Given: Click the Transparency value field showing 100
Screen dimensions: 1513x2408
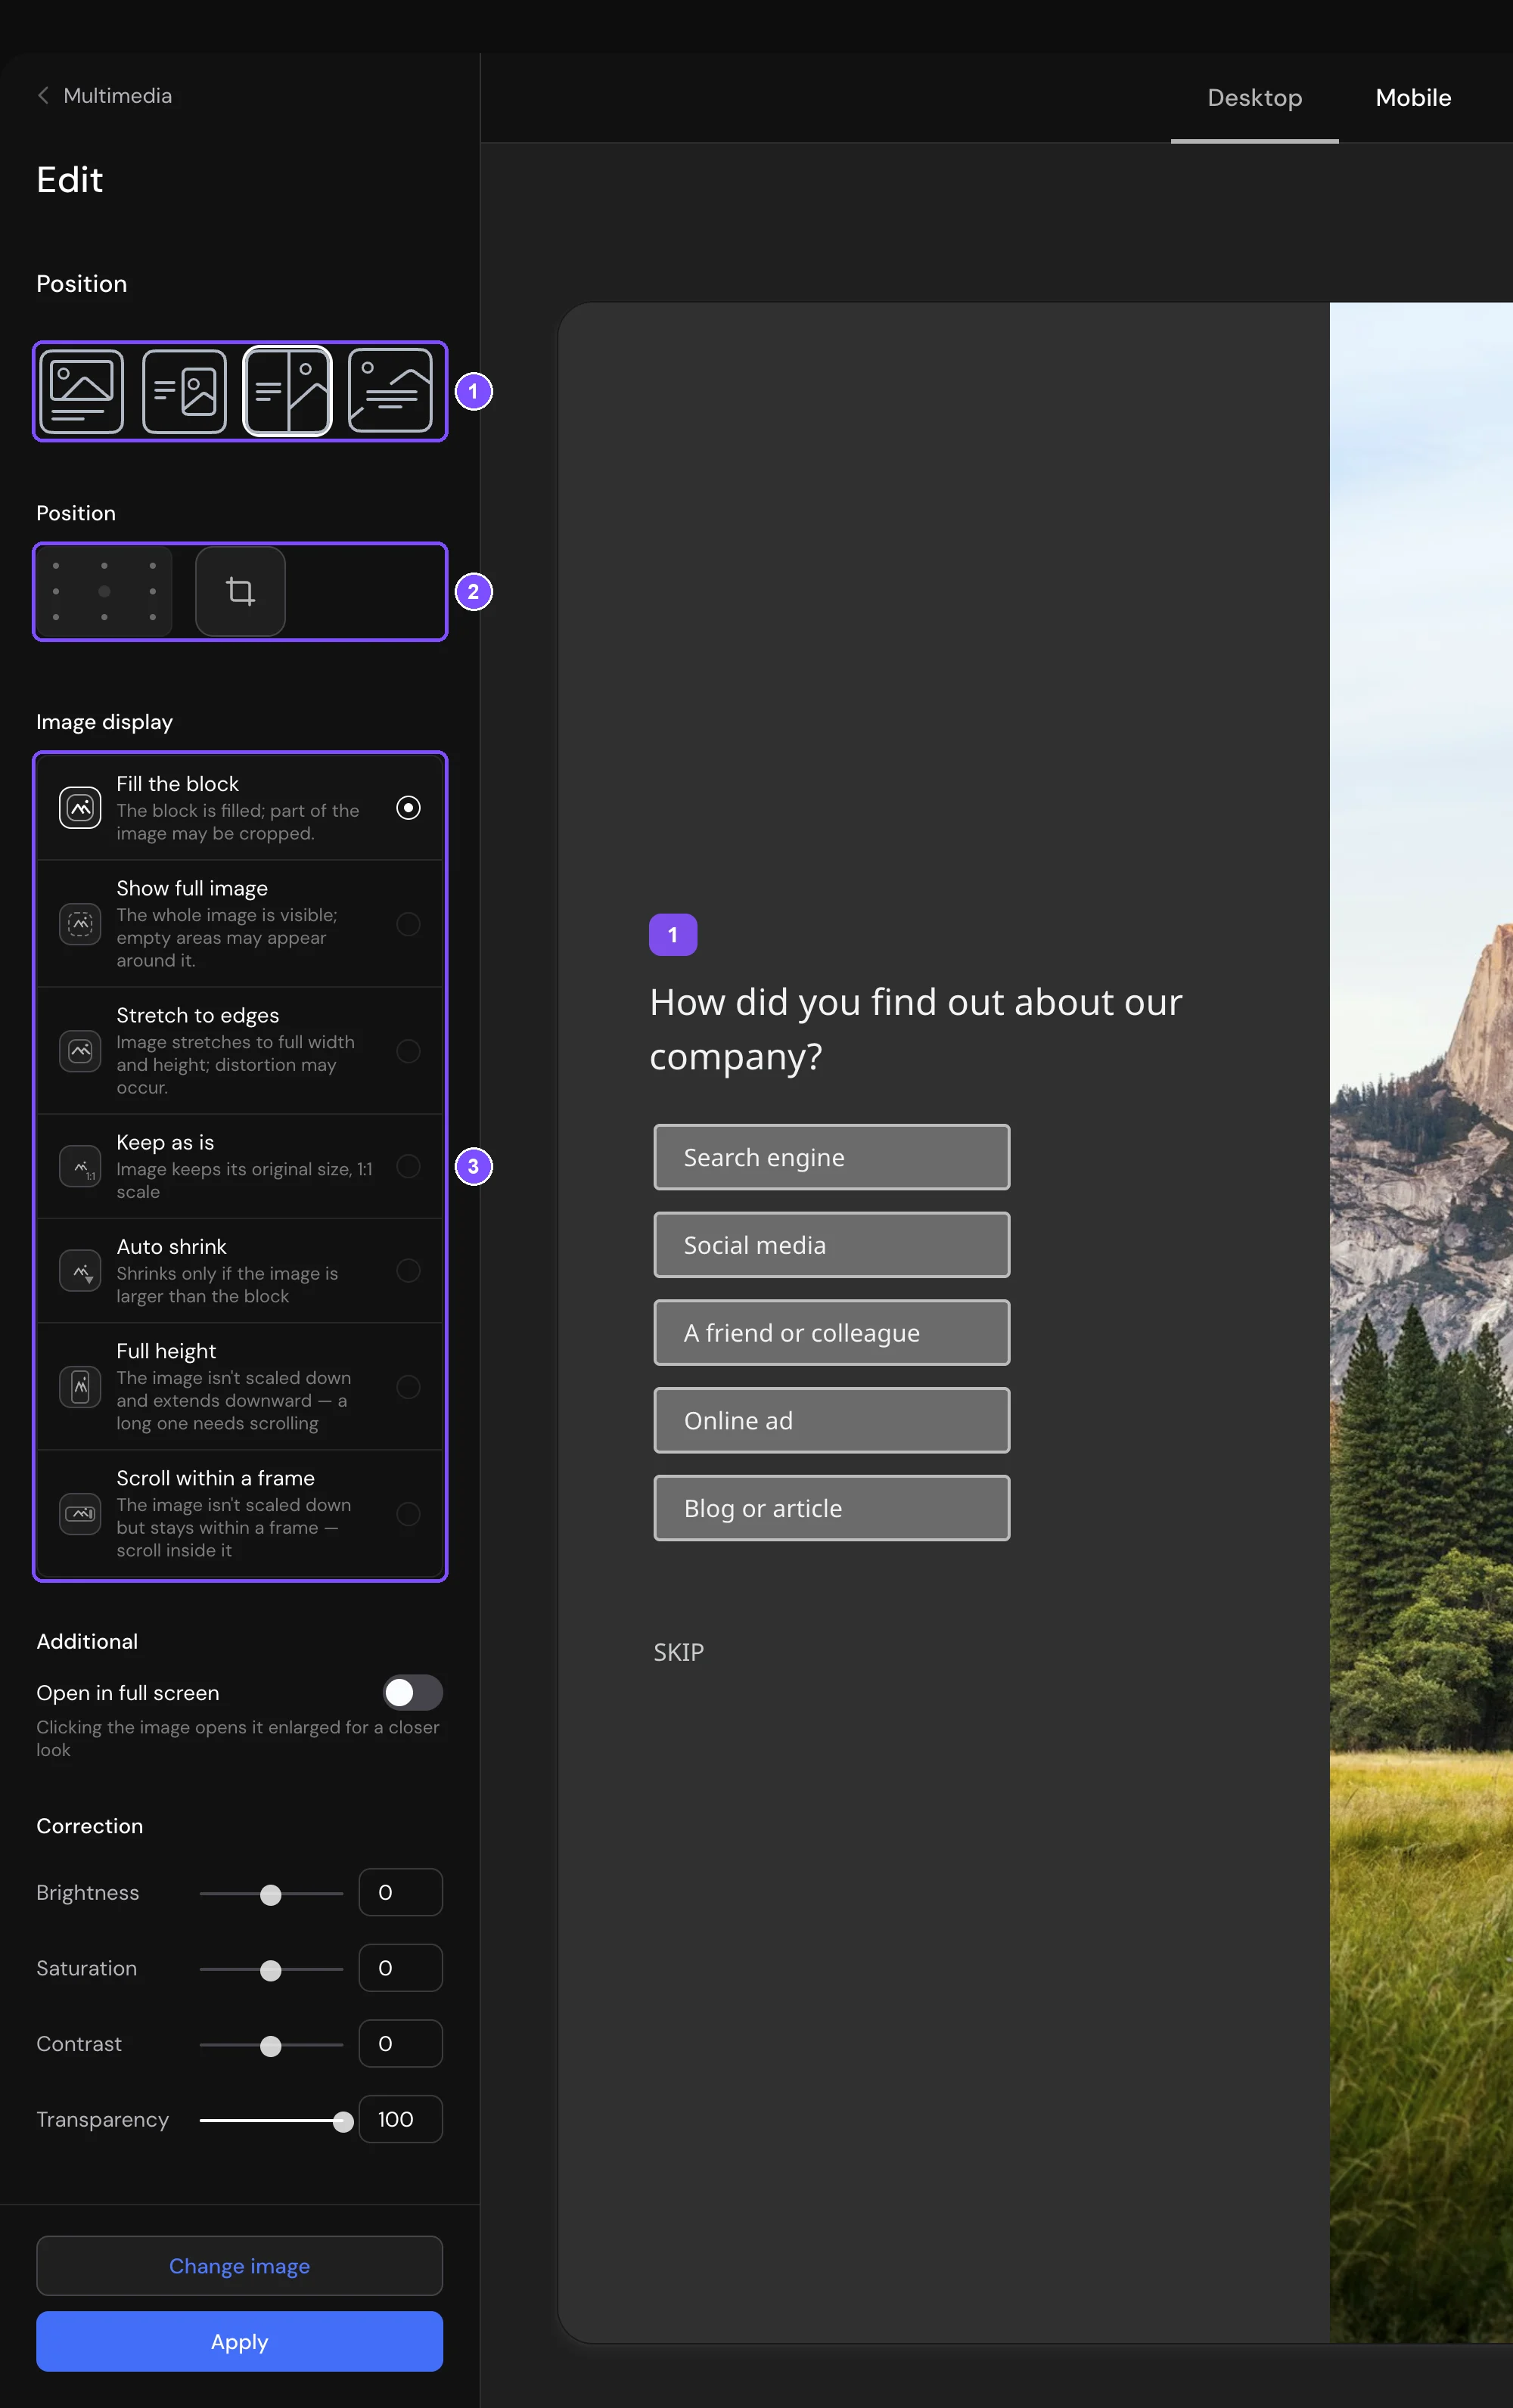Looking at the screenshot, I should click(x=400, y=2119).
